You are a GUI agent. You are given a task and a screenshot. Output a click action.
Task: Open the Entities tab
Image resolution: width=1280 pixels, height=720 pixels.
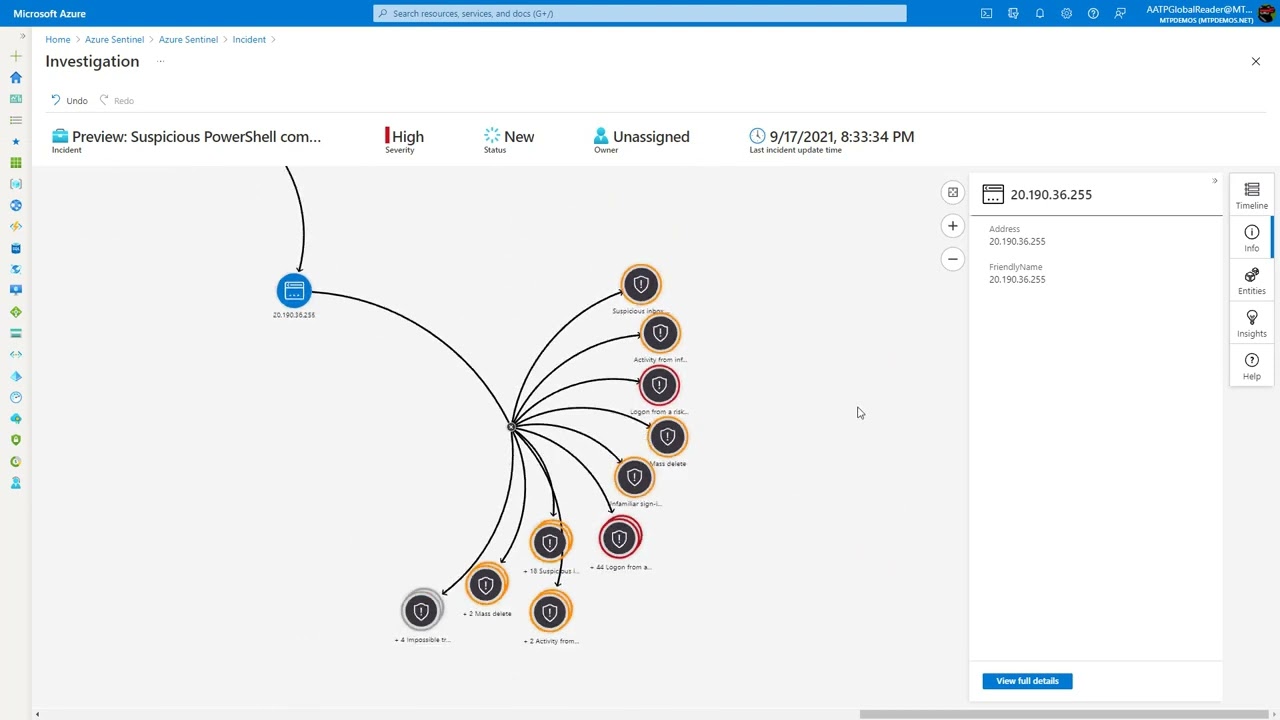1252,281
